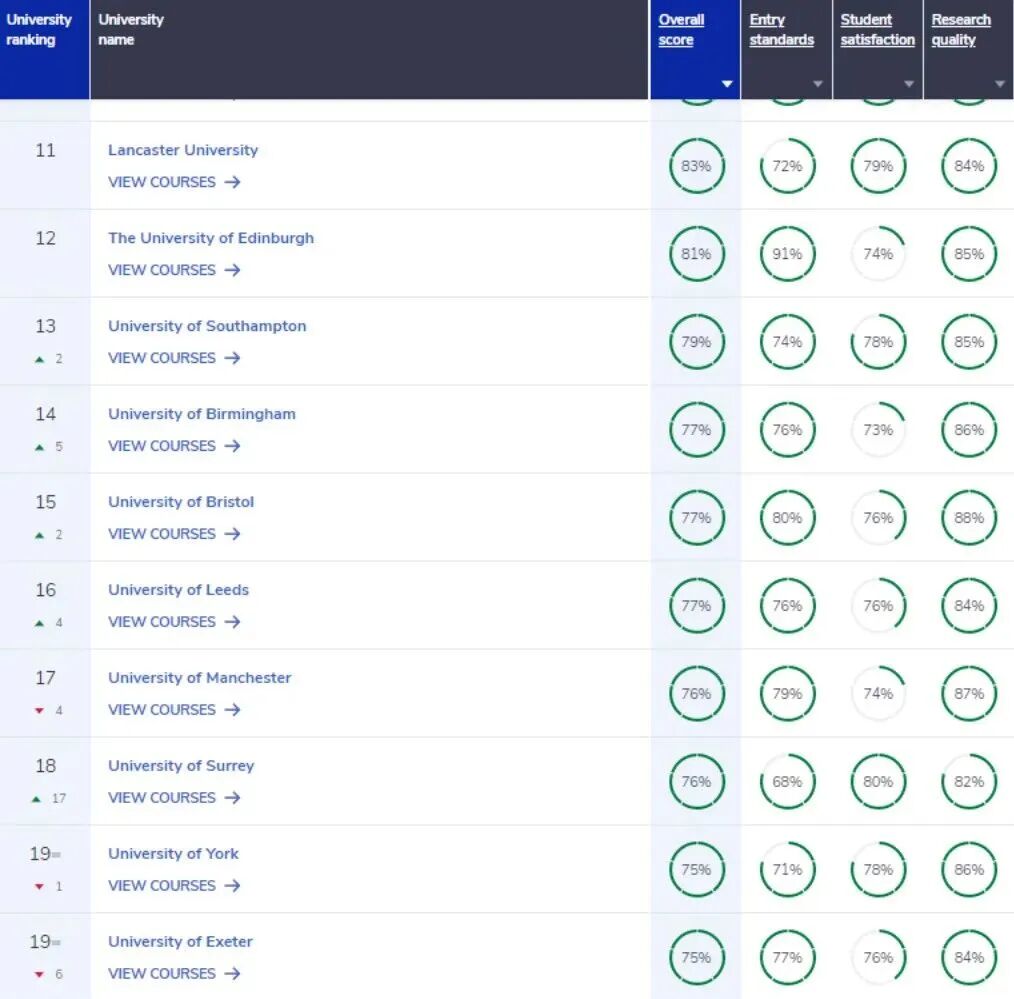Click Edinburgh's 91% entry standards circle
The width and height of the screenshot is (1014, 999).
tap(787, 254)
